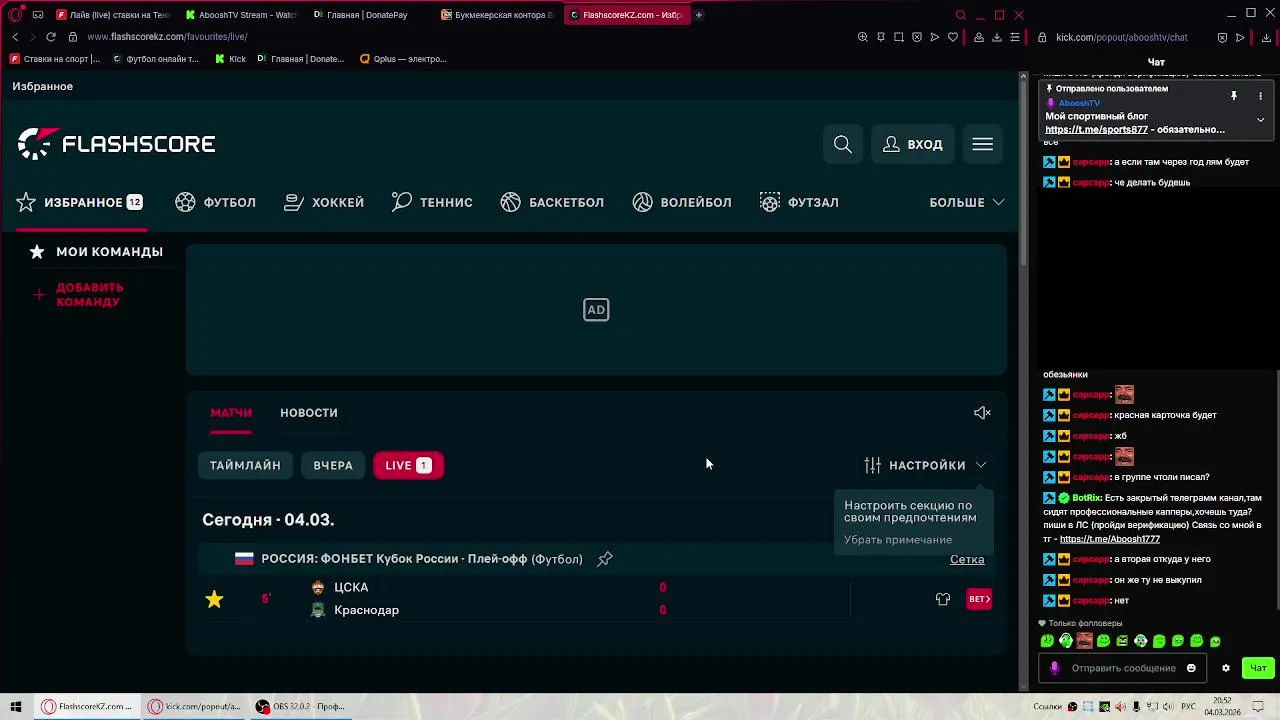Click the Краснодар team name

[366, 610]
